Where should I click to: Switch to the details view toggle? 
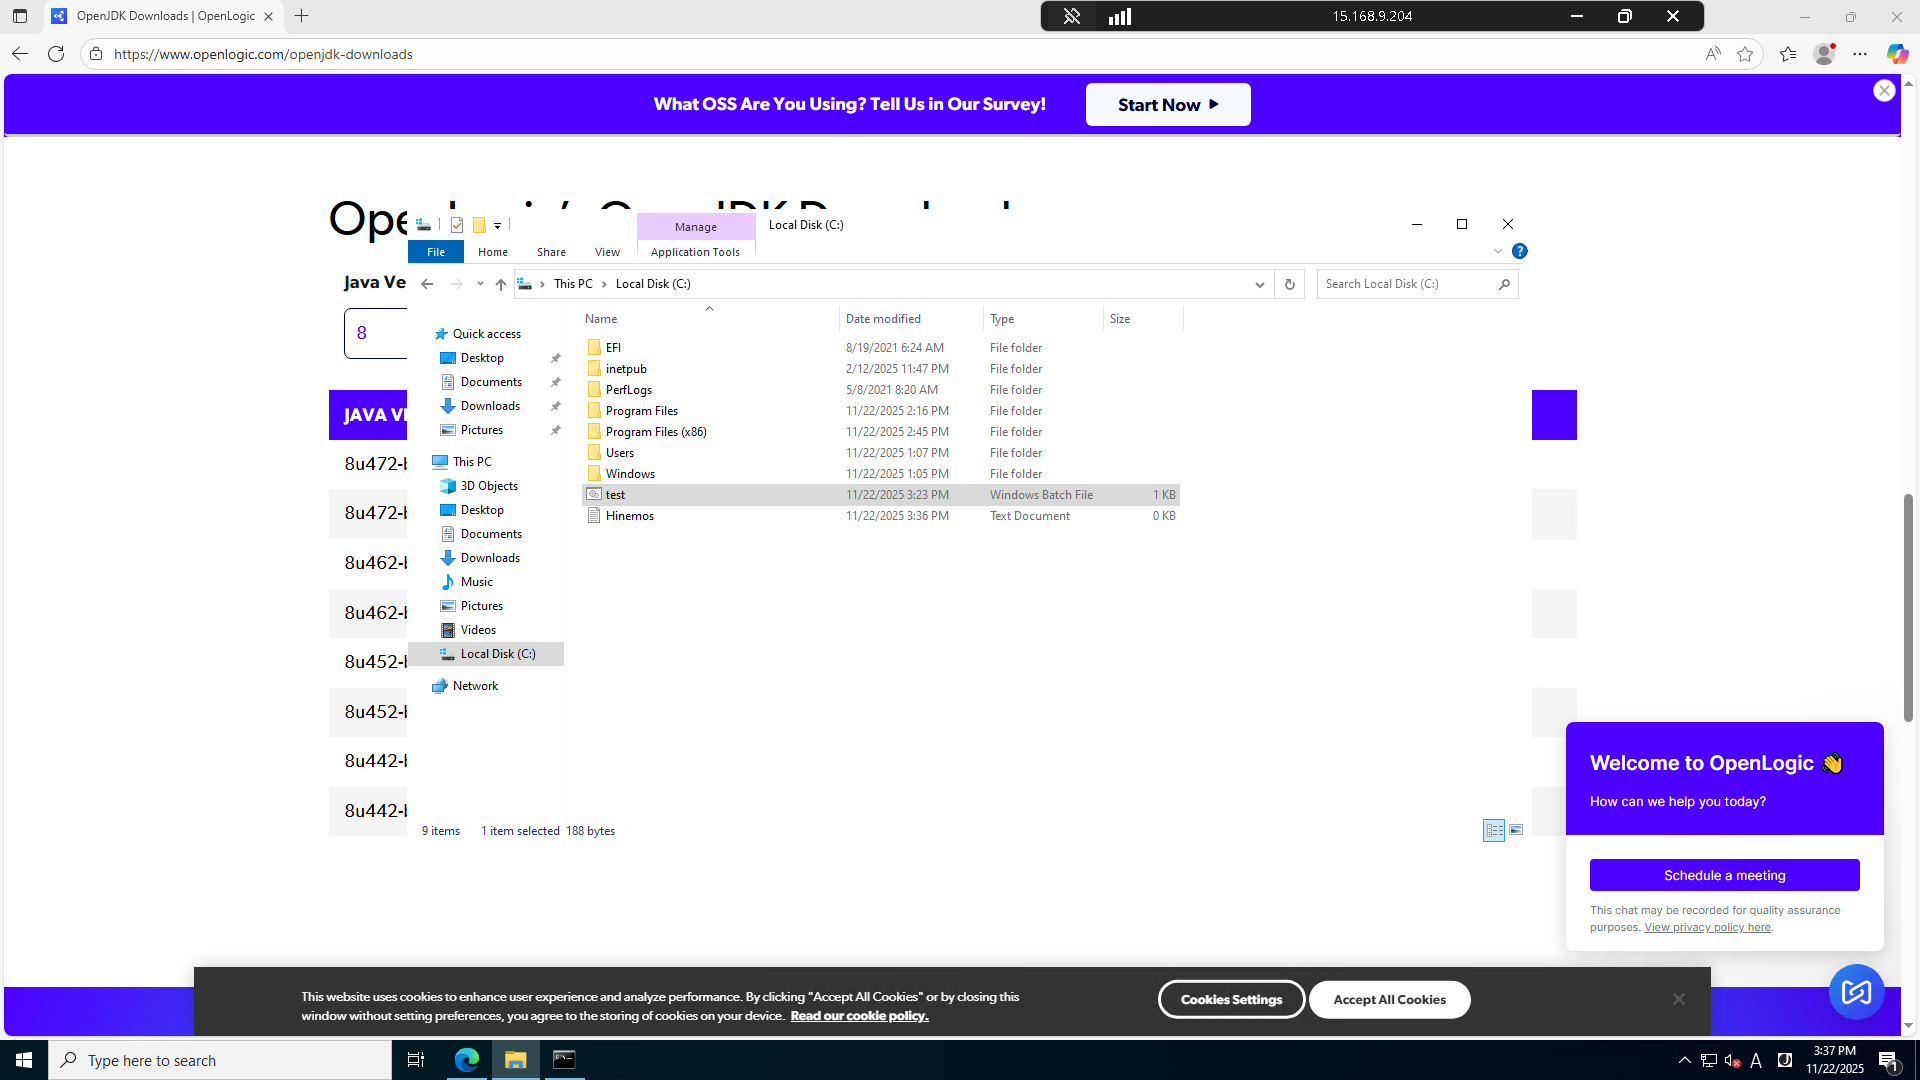click(1494, 831)
